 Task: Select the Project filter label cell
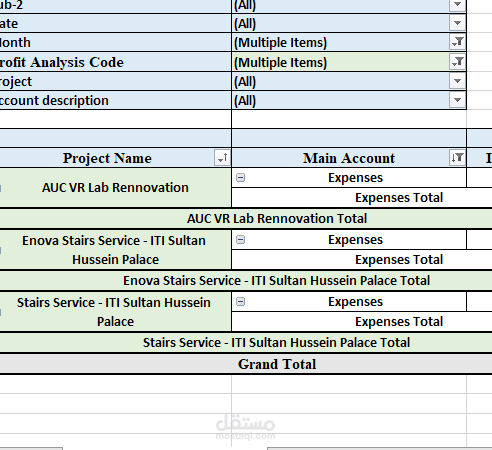[x=115, y=81]
